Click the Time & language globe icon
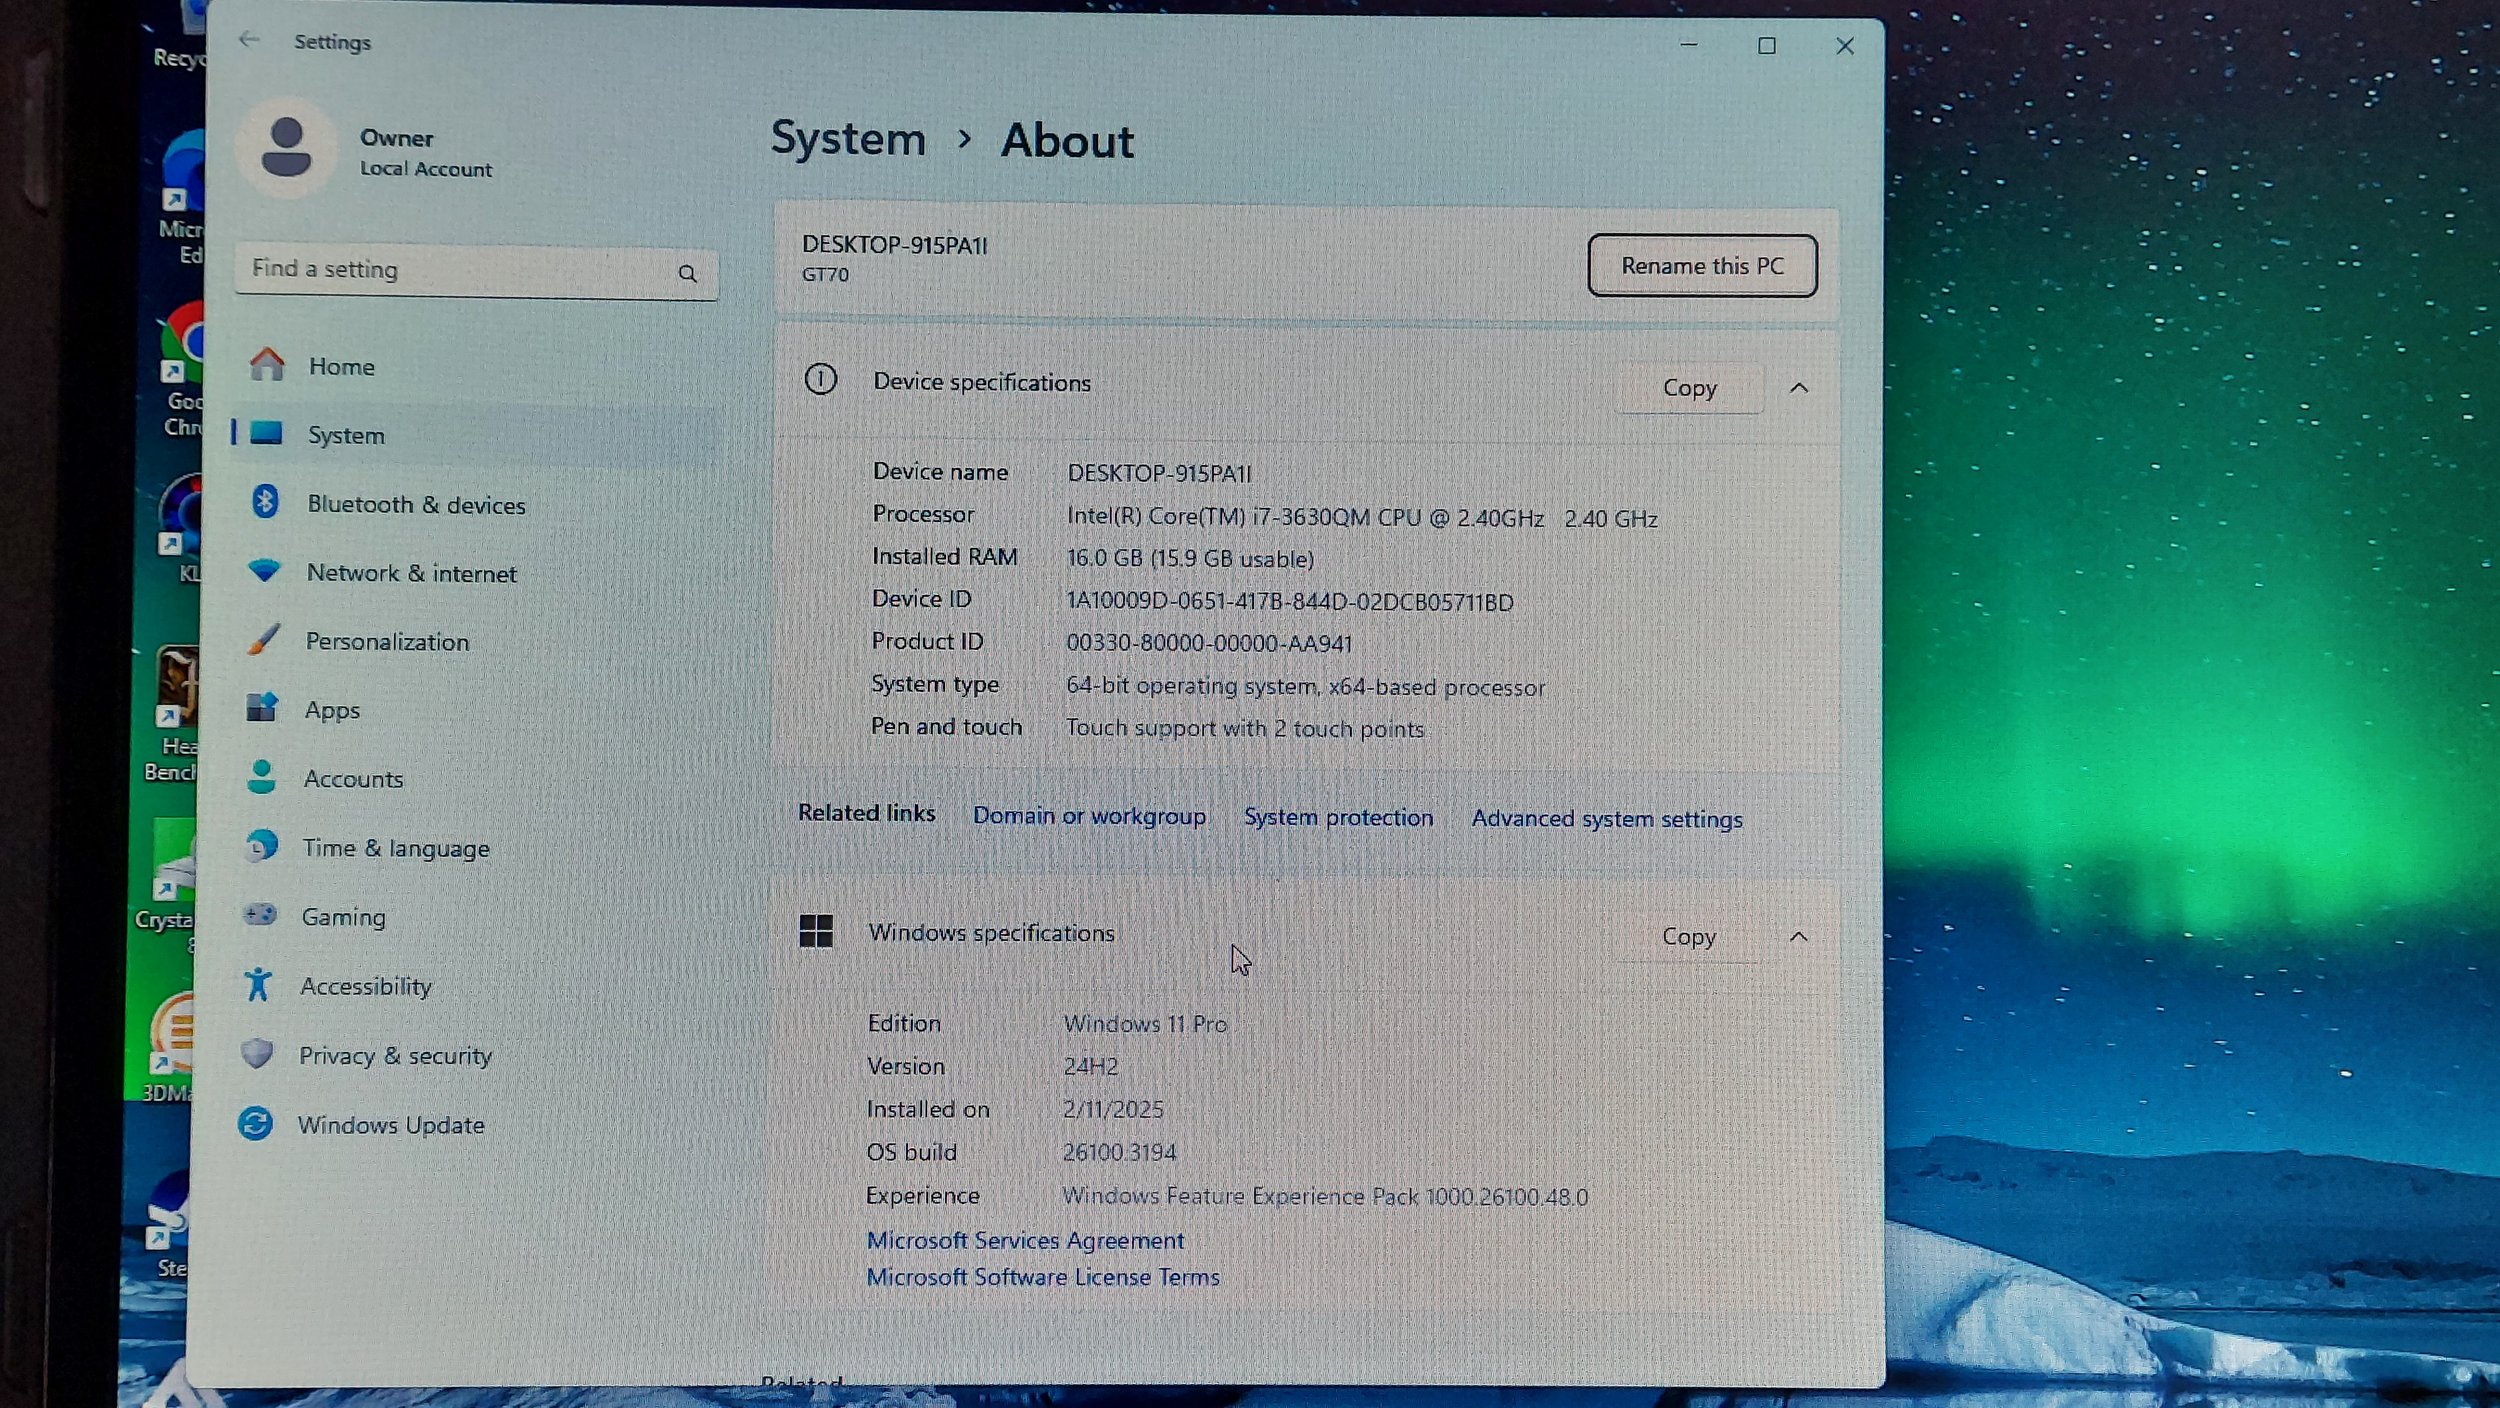2500x1408 pixels. coord(261,846)
